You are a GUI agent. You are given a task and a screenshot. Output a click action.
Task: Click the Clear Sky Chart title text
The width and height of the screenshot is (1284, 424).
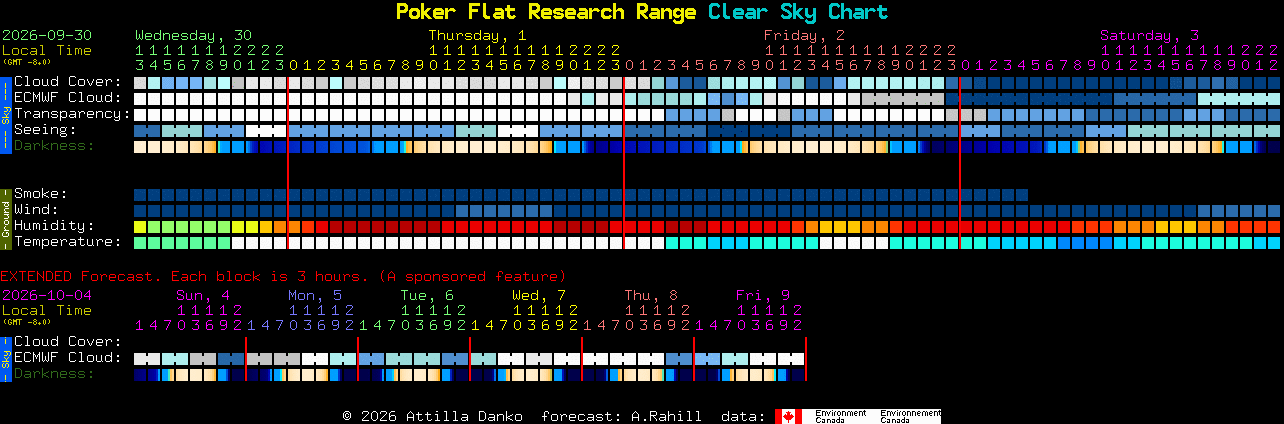click(x=798, y=12)
